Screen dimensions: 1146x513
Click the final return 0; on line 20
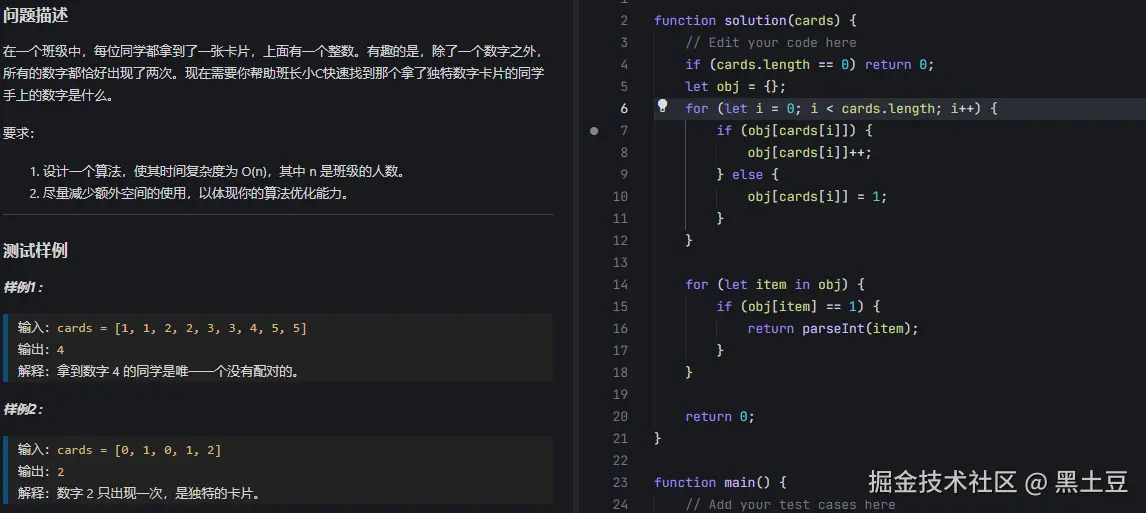point(720,417)
